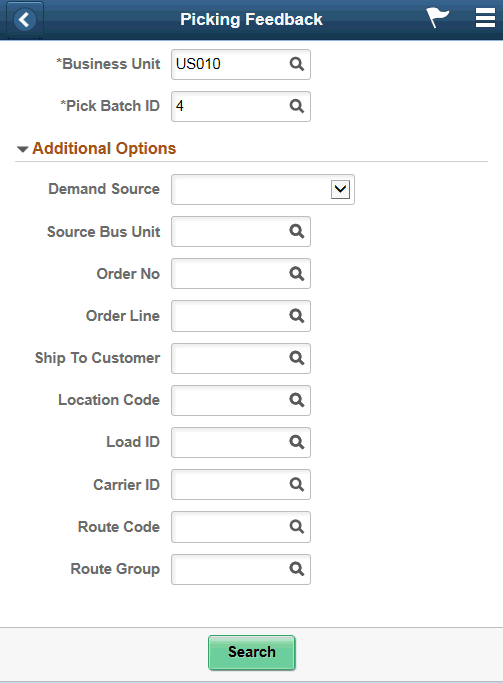This screenshot has height=683, width=503.
Task: Look up Order Line values
Action: (x=297, y=315)
